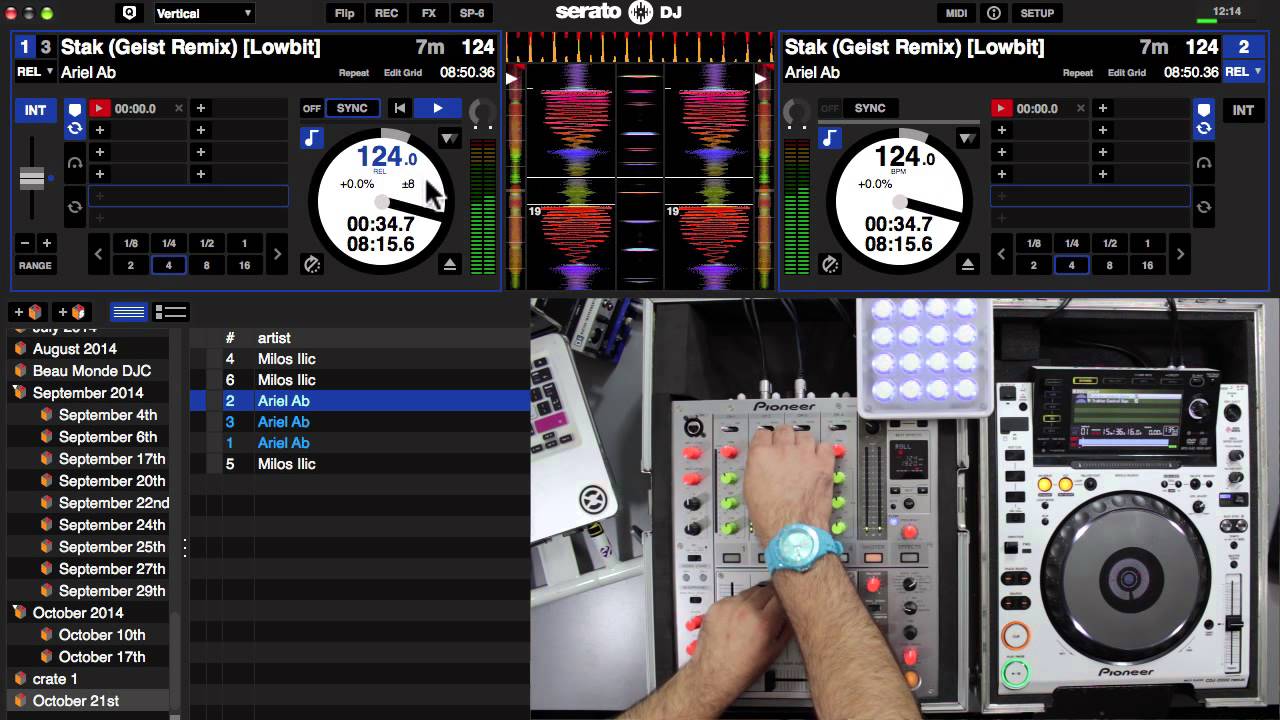Select 4-beat auto loop on left deck
Screen dimensions: 1280x720
click(169, 265)
